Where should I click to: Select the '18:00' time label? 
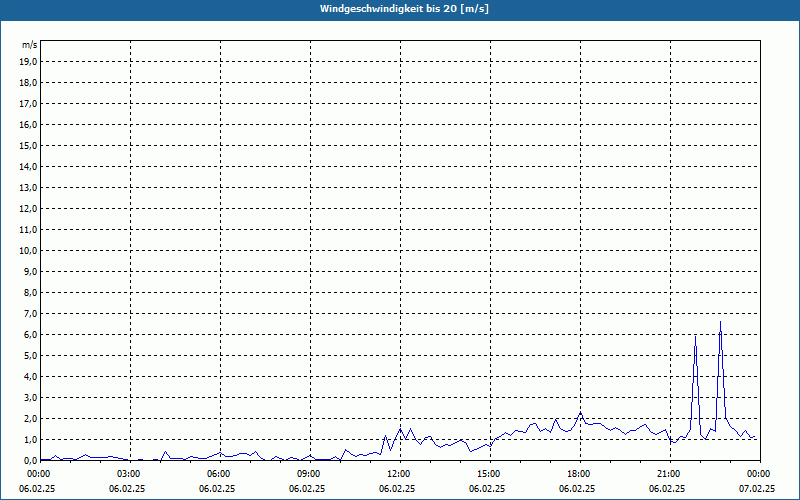pyautogui.click(x=581, y=474)
